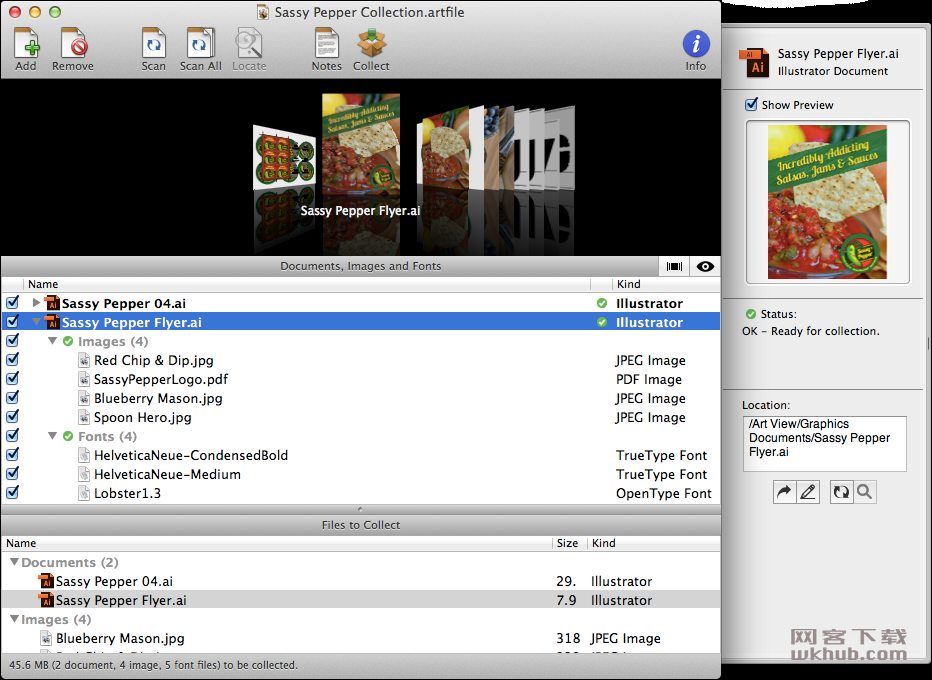Click the Locate magnifier toolbar icon
Image resolution: width=932 pixels, height=680 pixels.
248,43
